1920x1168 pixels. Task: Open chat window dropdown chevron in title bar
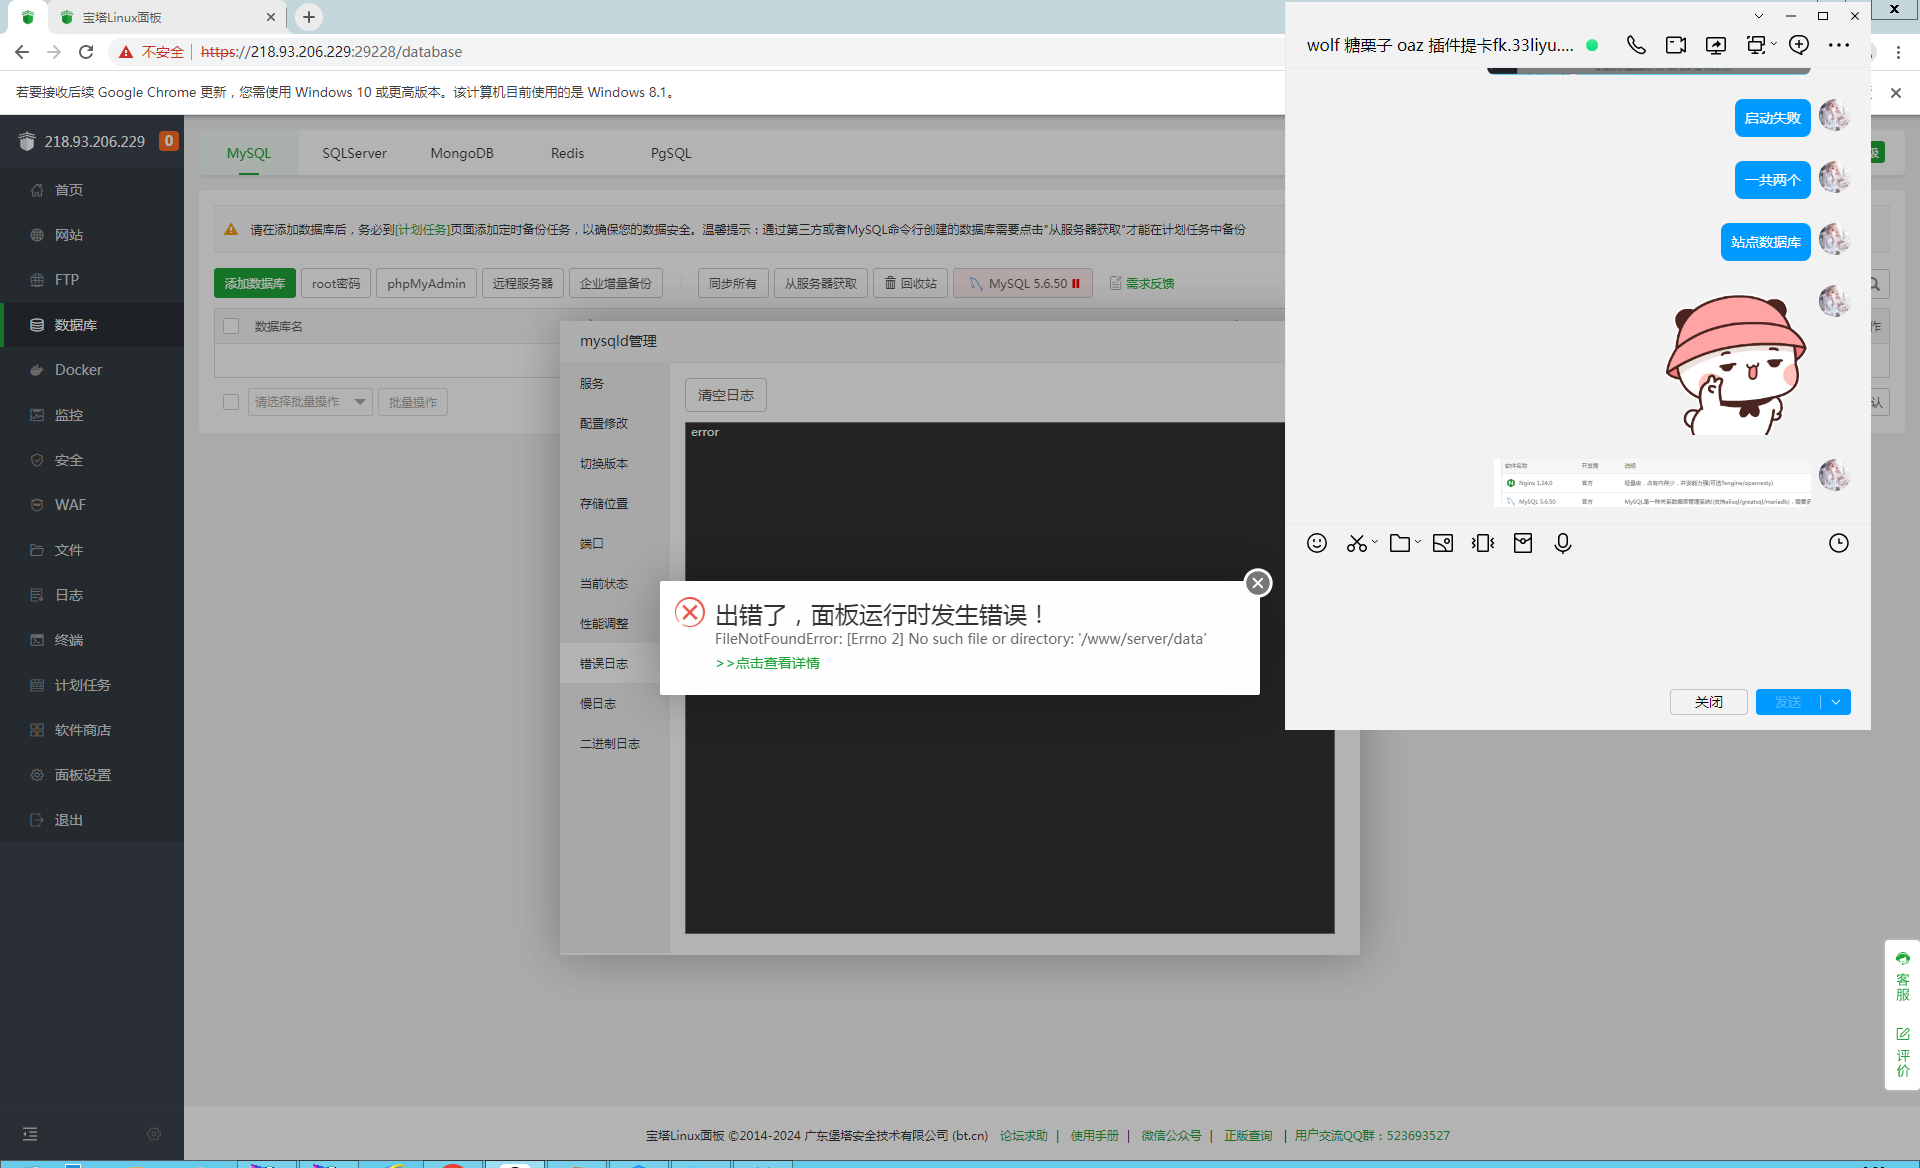1759,16
